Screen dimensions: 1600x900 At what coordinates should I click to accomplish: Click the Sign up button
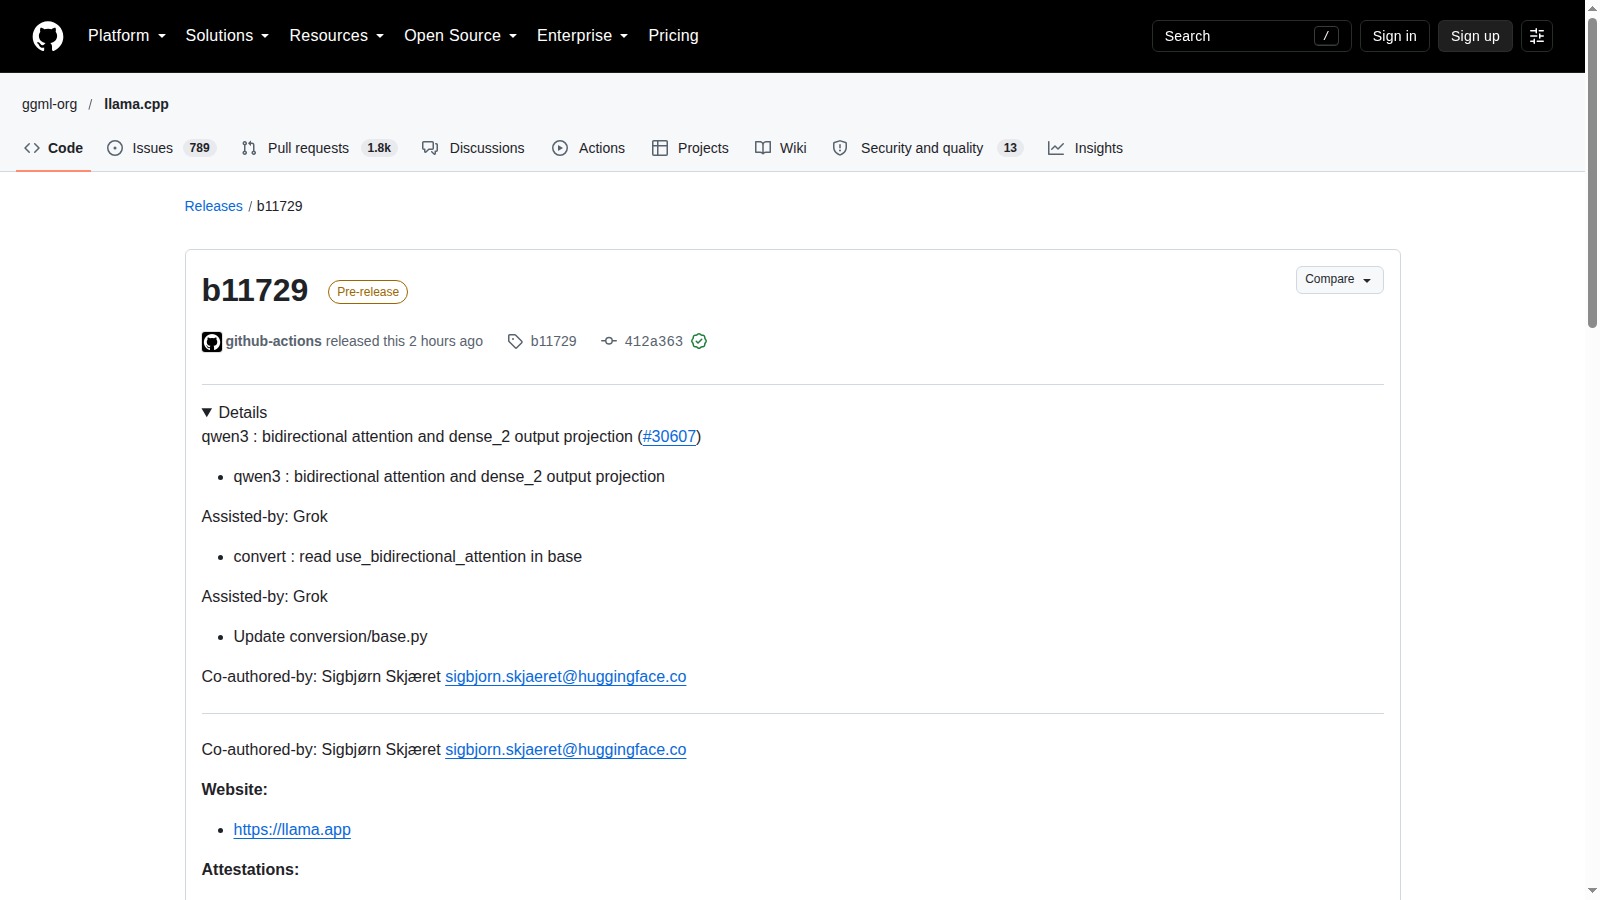pyautogui.click(x=1475, y=36)
